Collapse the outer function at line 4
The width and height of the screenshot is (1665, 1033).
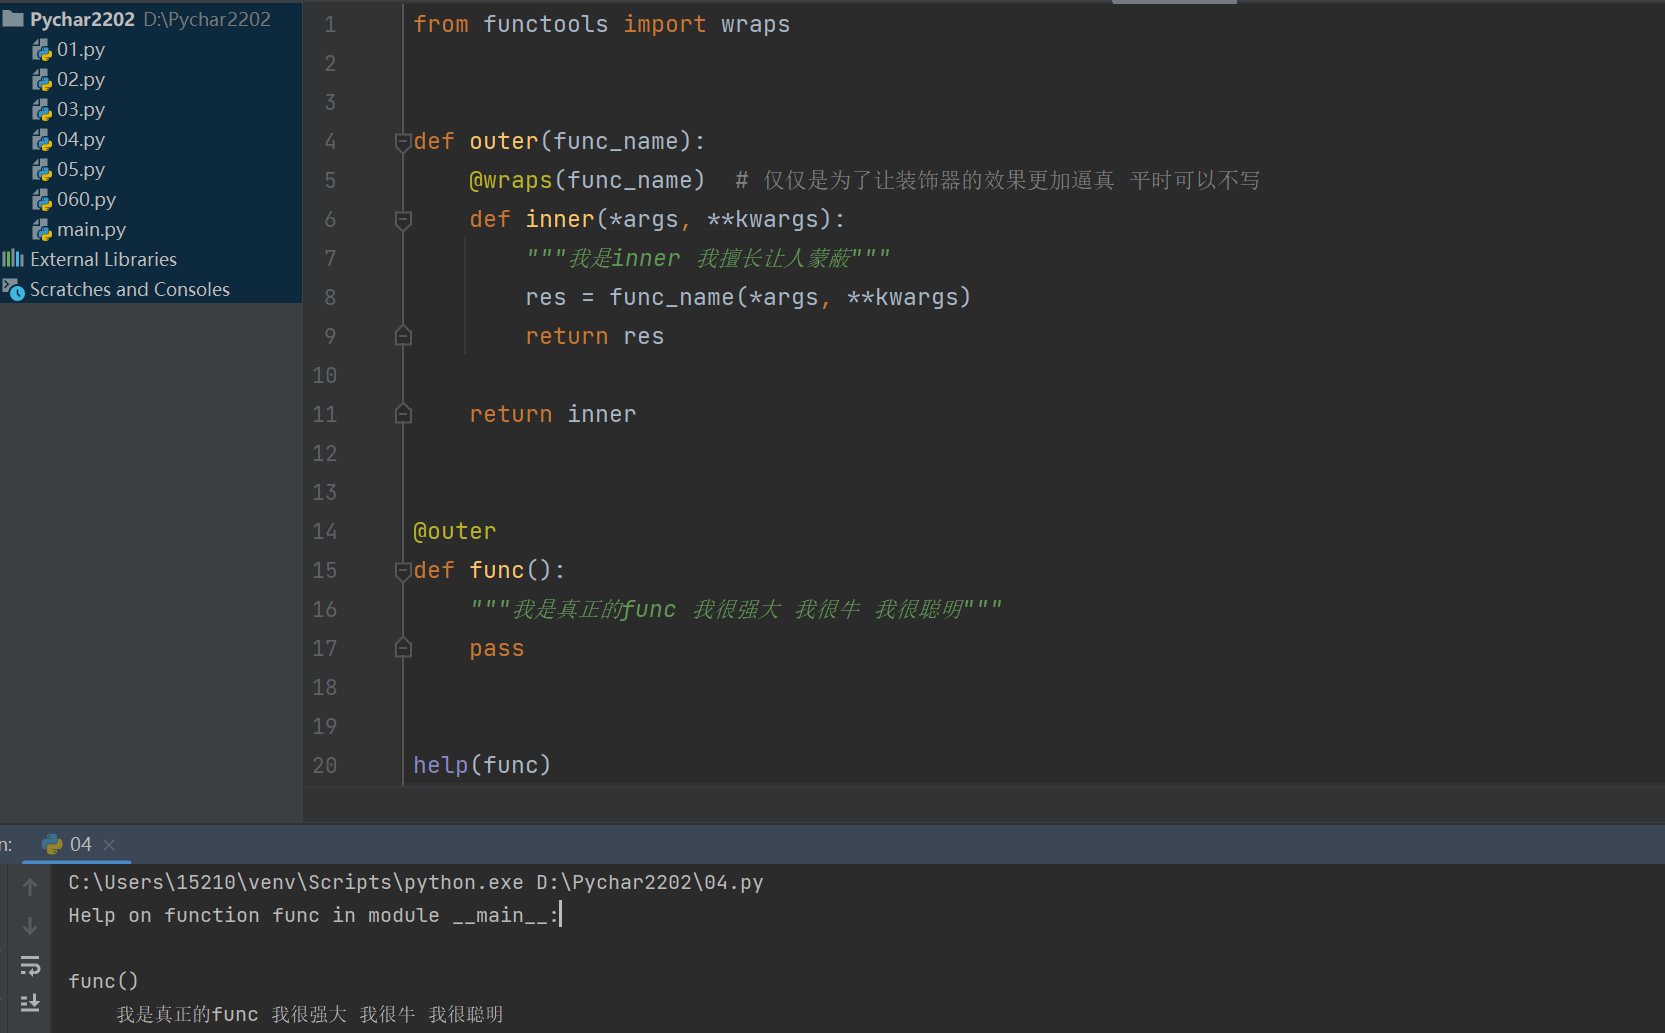click(403, 142)
